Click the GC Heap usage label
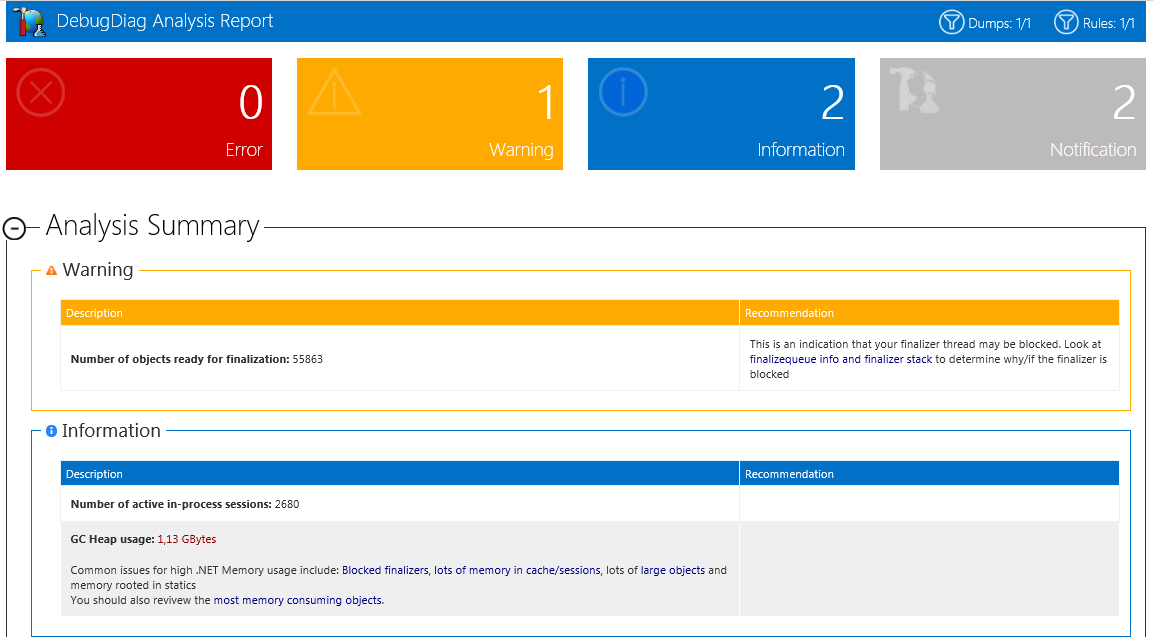The image size is (1153, 637). pos(113,539)
